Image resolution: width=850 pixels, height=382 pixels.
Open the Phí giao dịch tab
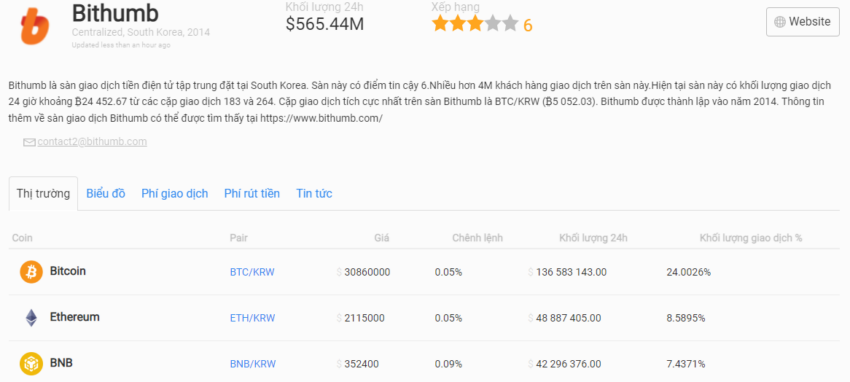(x=175, y=193)
